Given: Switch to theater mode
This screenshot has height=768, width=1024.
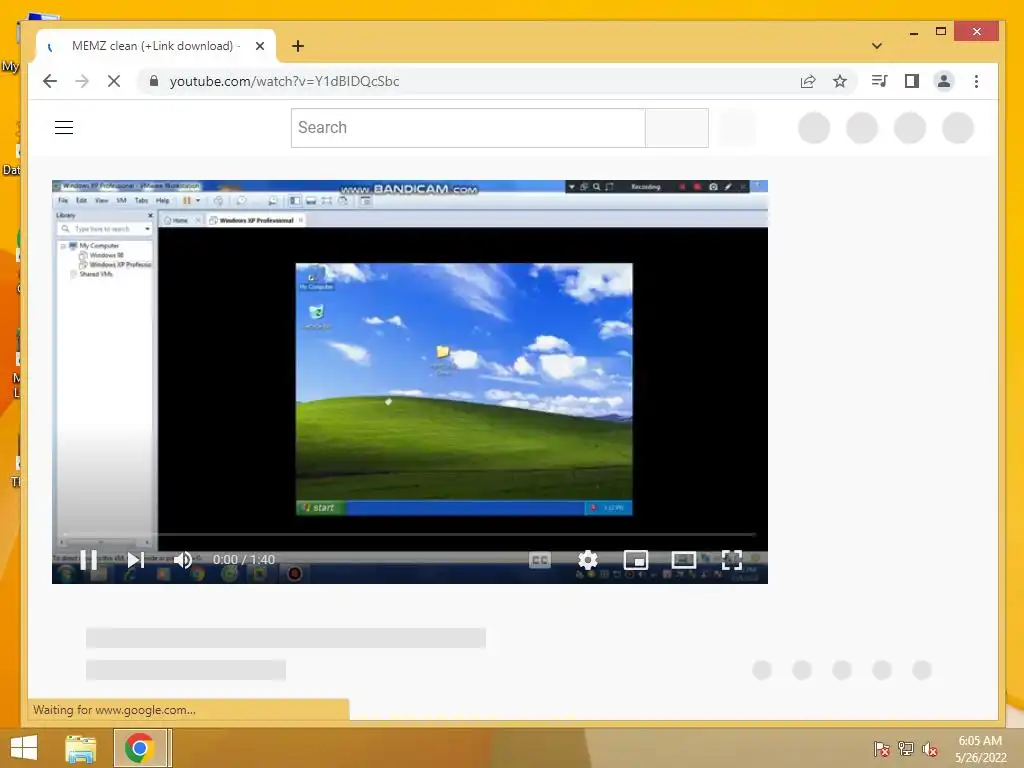Looking at the screenshot, I should point(684,560).
